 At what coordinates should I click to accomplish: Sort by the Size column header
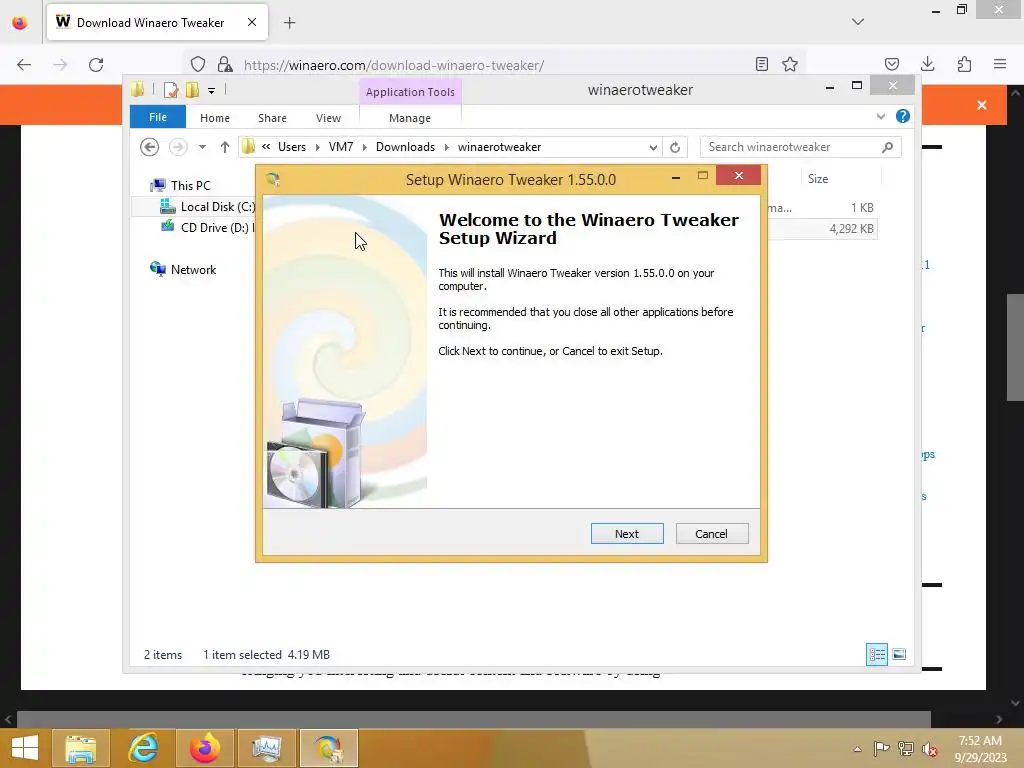coord(818,179)
